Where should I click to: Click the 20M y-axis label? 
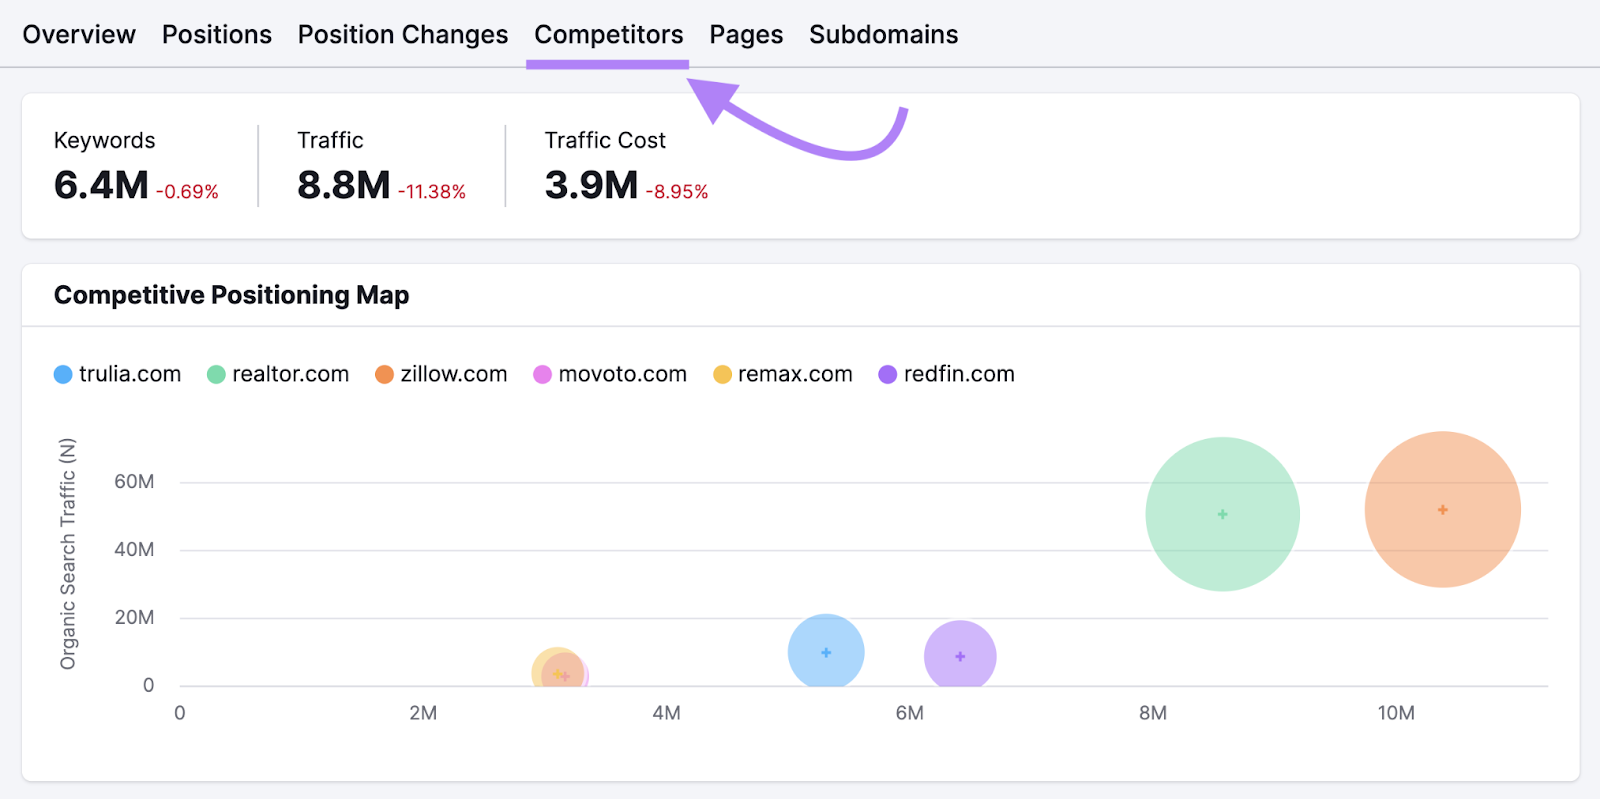(134, 618)
